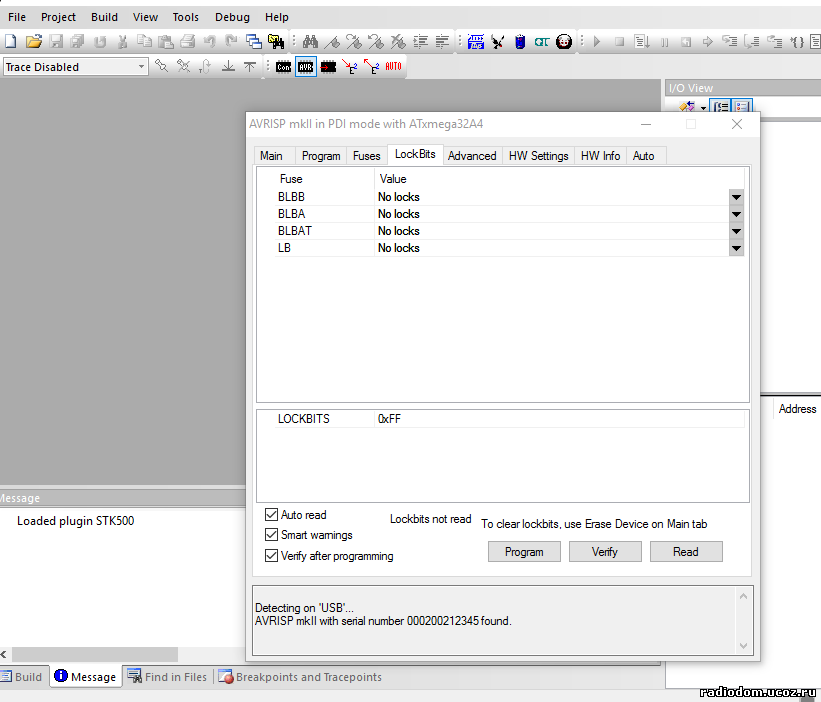Click the Stop Debugging square icon
The width and height of the screenshot is (821, 702).
point(619,41)
